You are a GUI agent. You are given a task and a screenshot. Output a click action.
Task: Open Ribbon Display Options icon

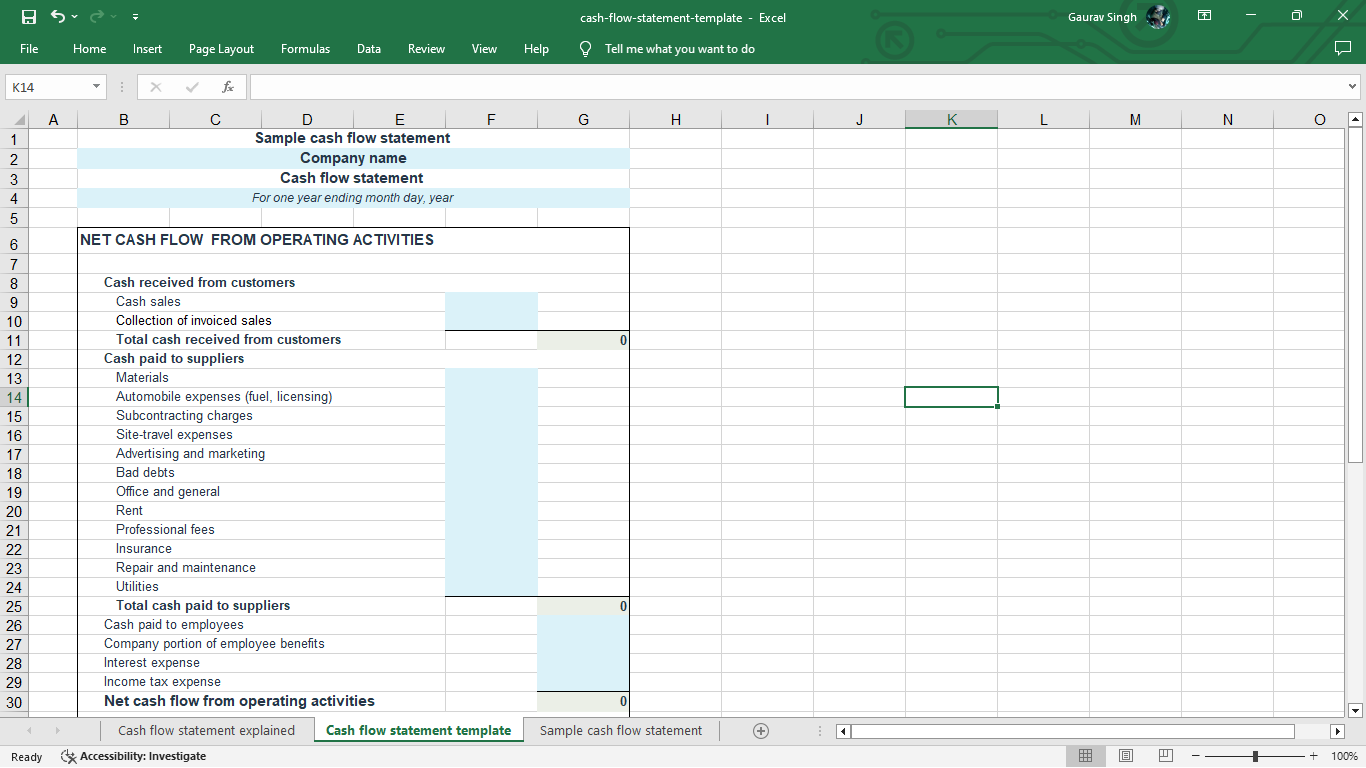pos(1205,16)
